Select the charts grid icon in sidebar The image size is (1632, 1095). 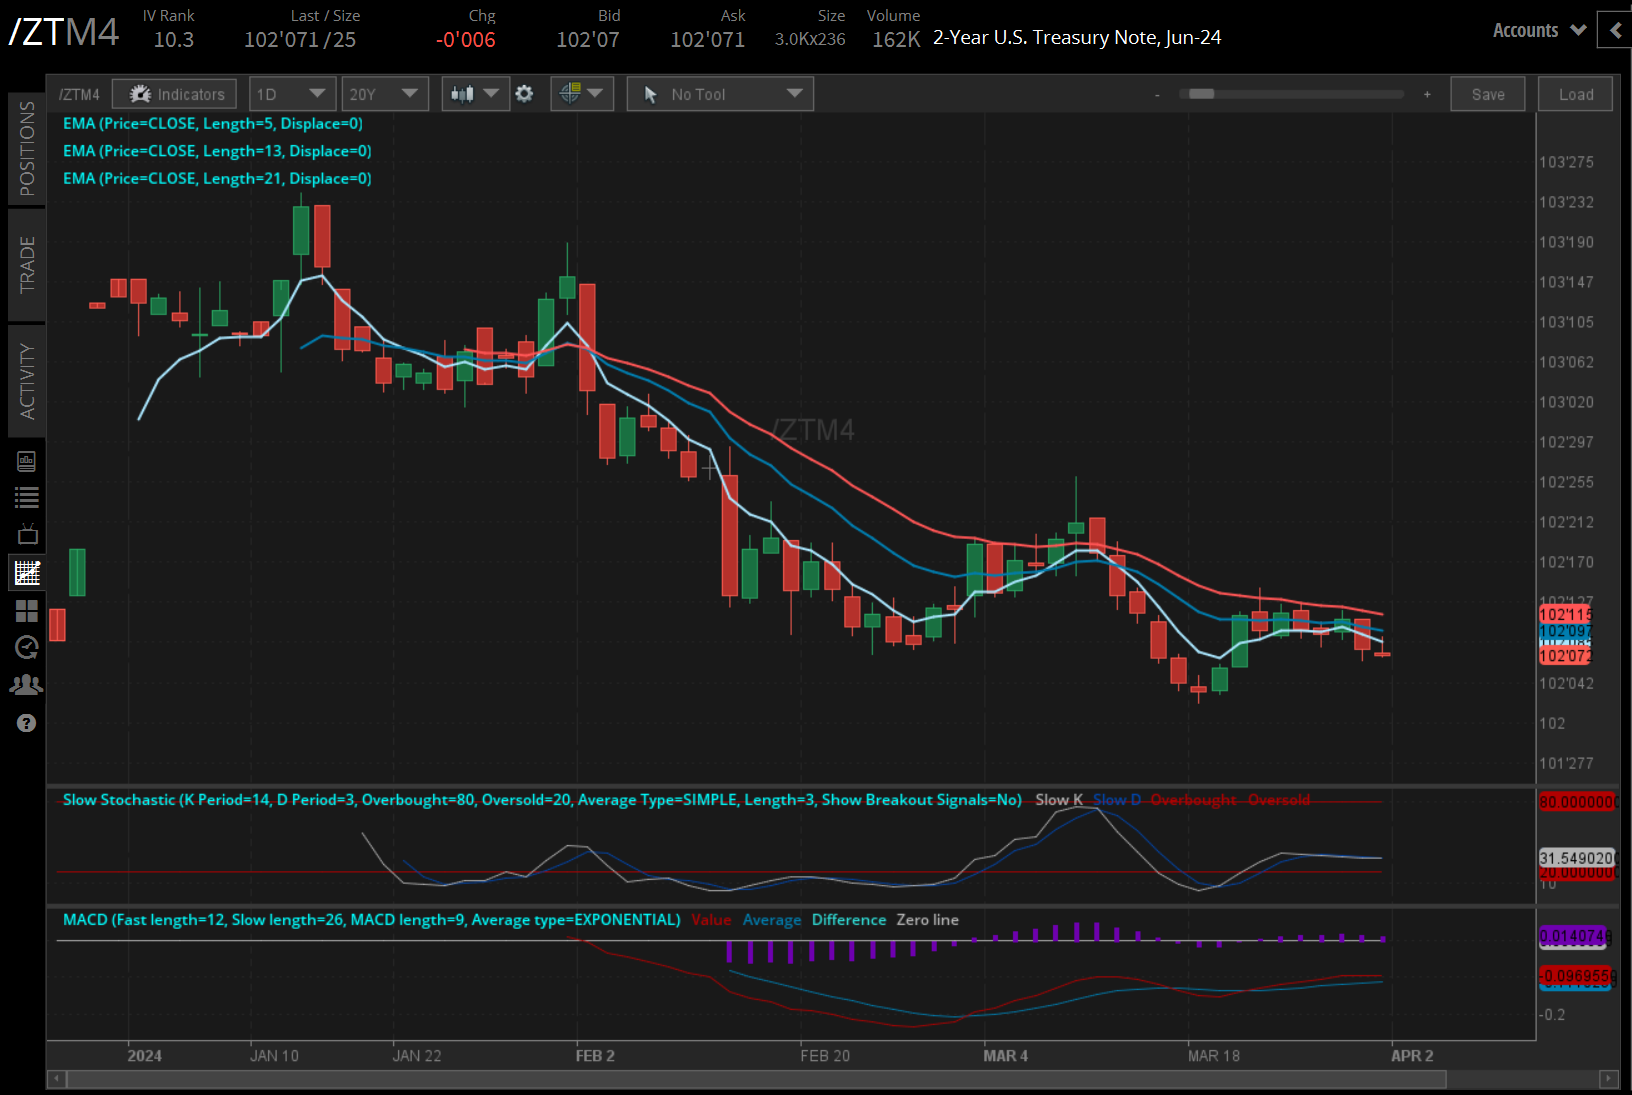point(27,573)
